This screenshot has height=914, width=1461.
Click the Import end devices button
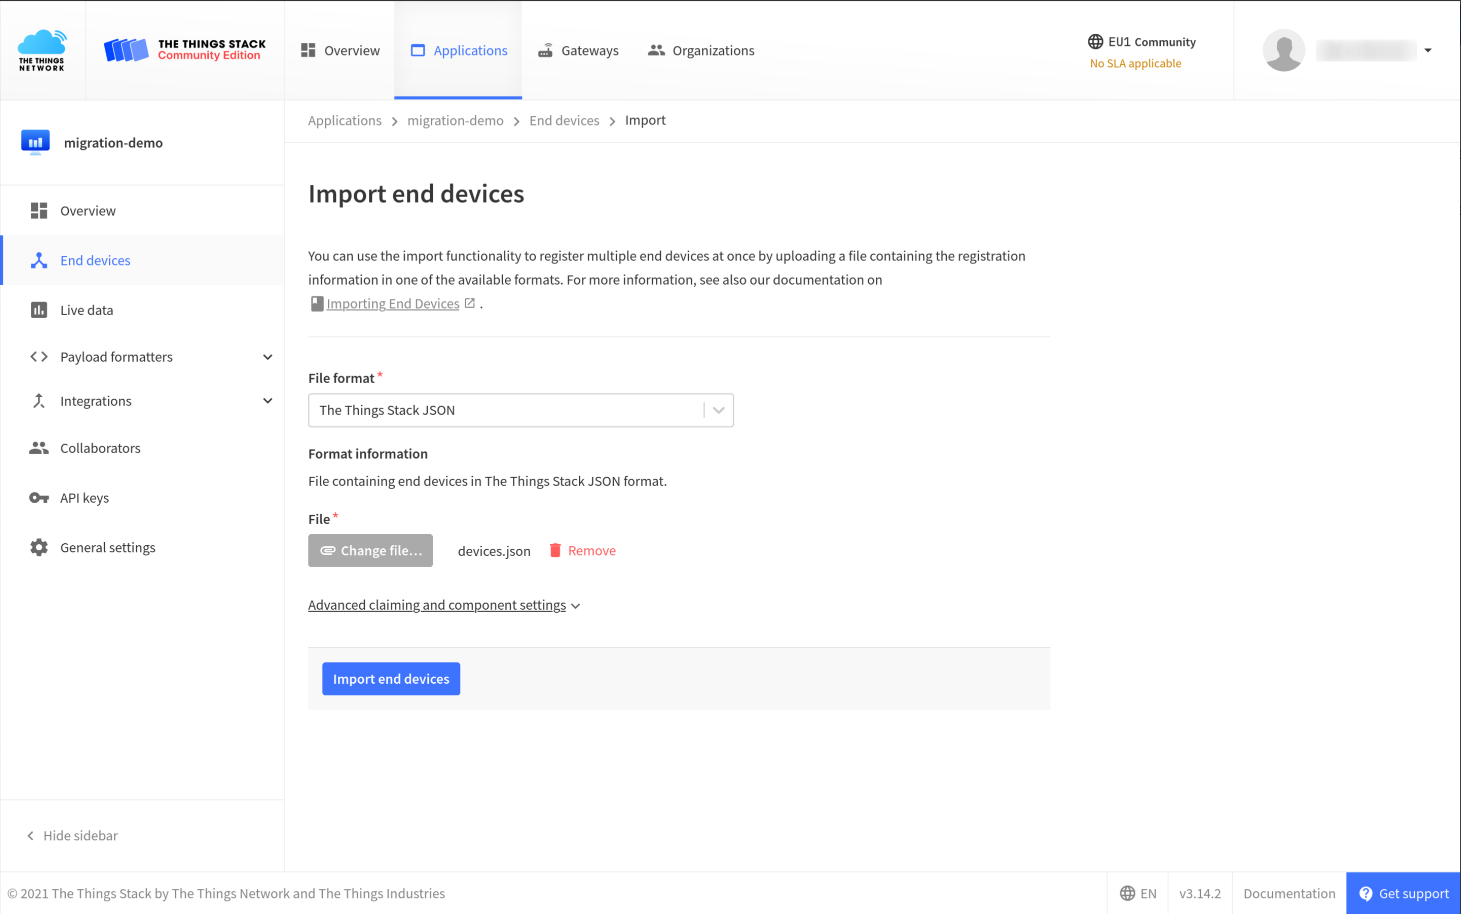coord(391,679)
